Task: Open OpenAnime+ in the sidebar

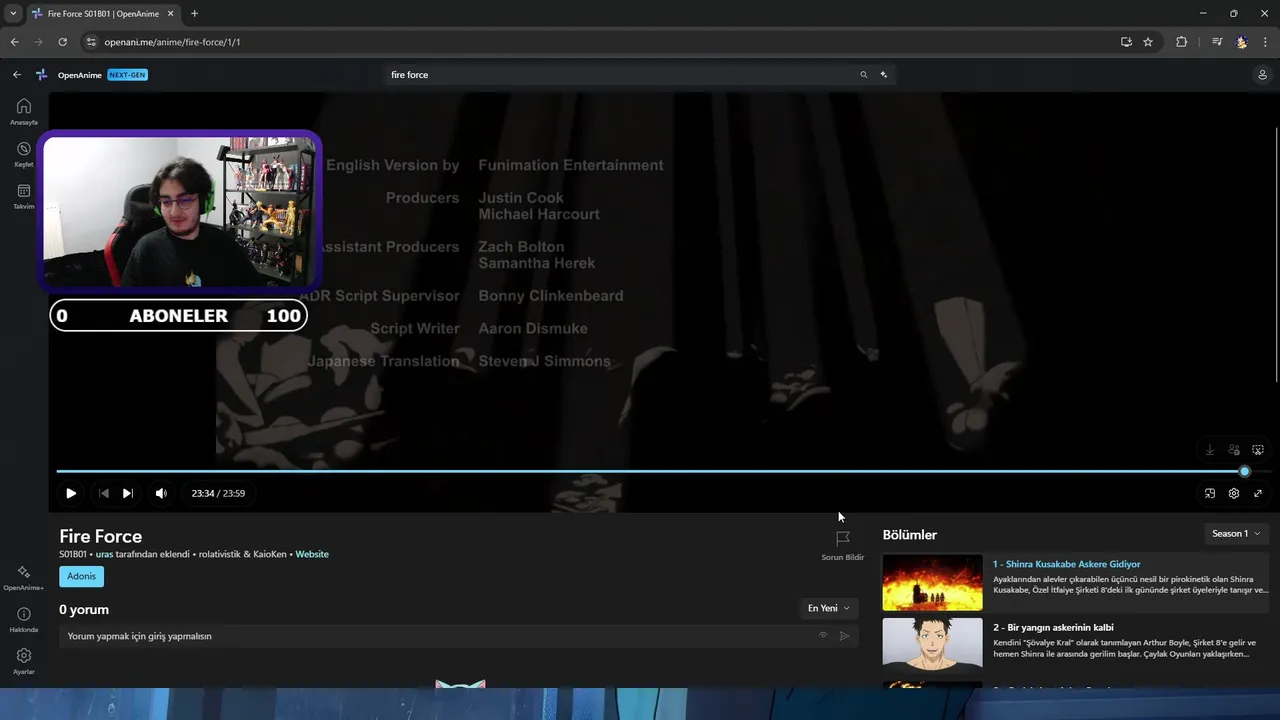Action: 24,578
